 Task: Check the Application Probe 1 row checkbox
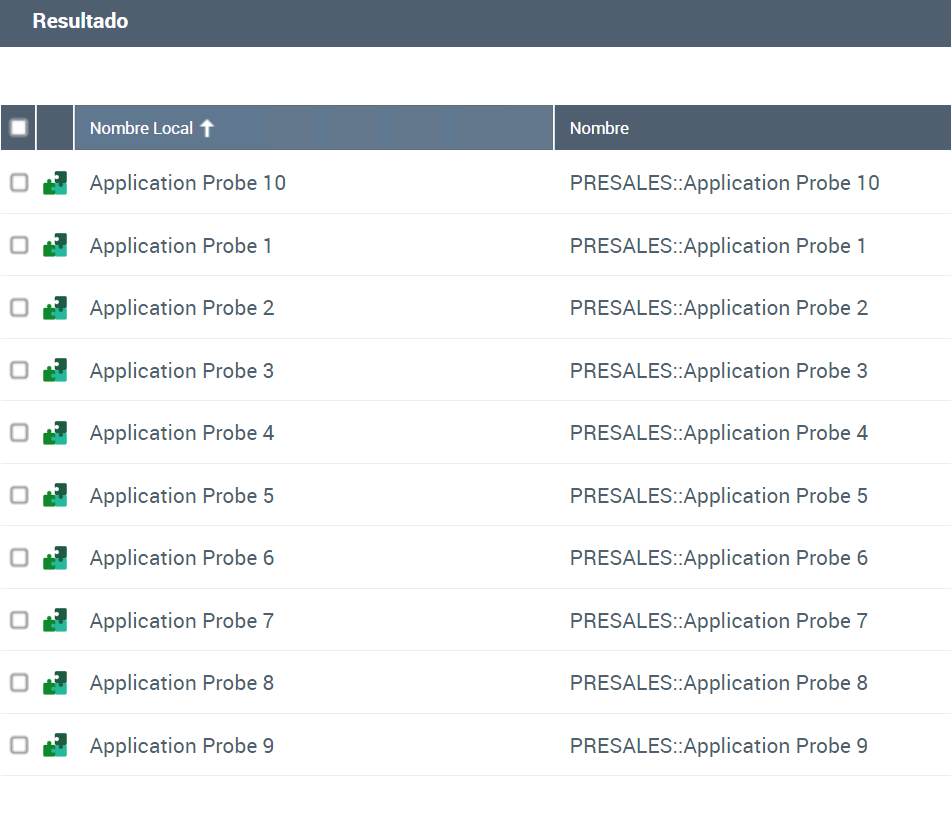click(19, 245)
